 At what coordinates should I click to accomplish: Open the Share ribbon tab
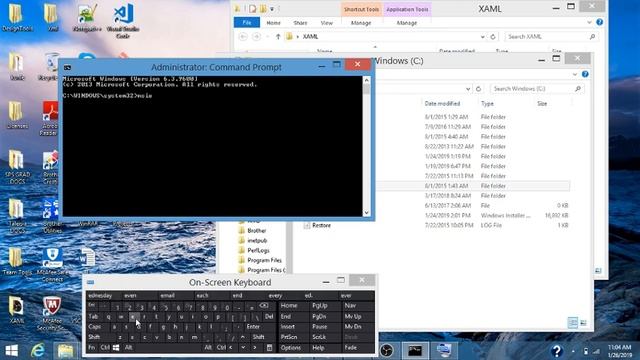[300, 23]
